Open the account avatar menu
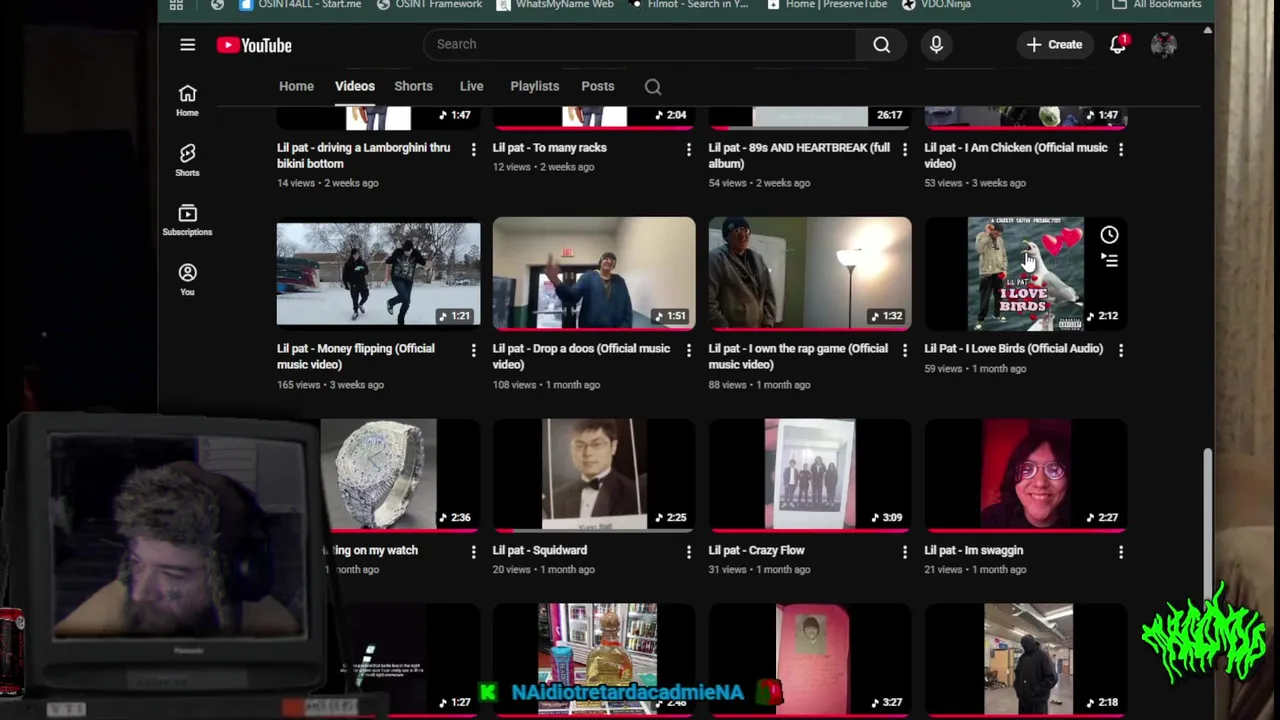Viewport: 1280px width, 720px height. [x=1163, y=44]
